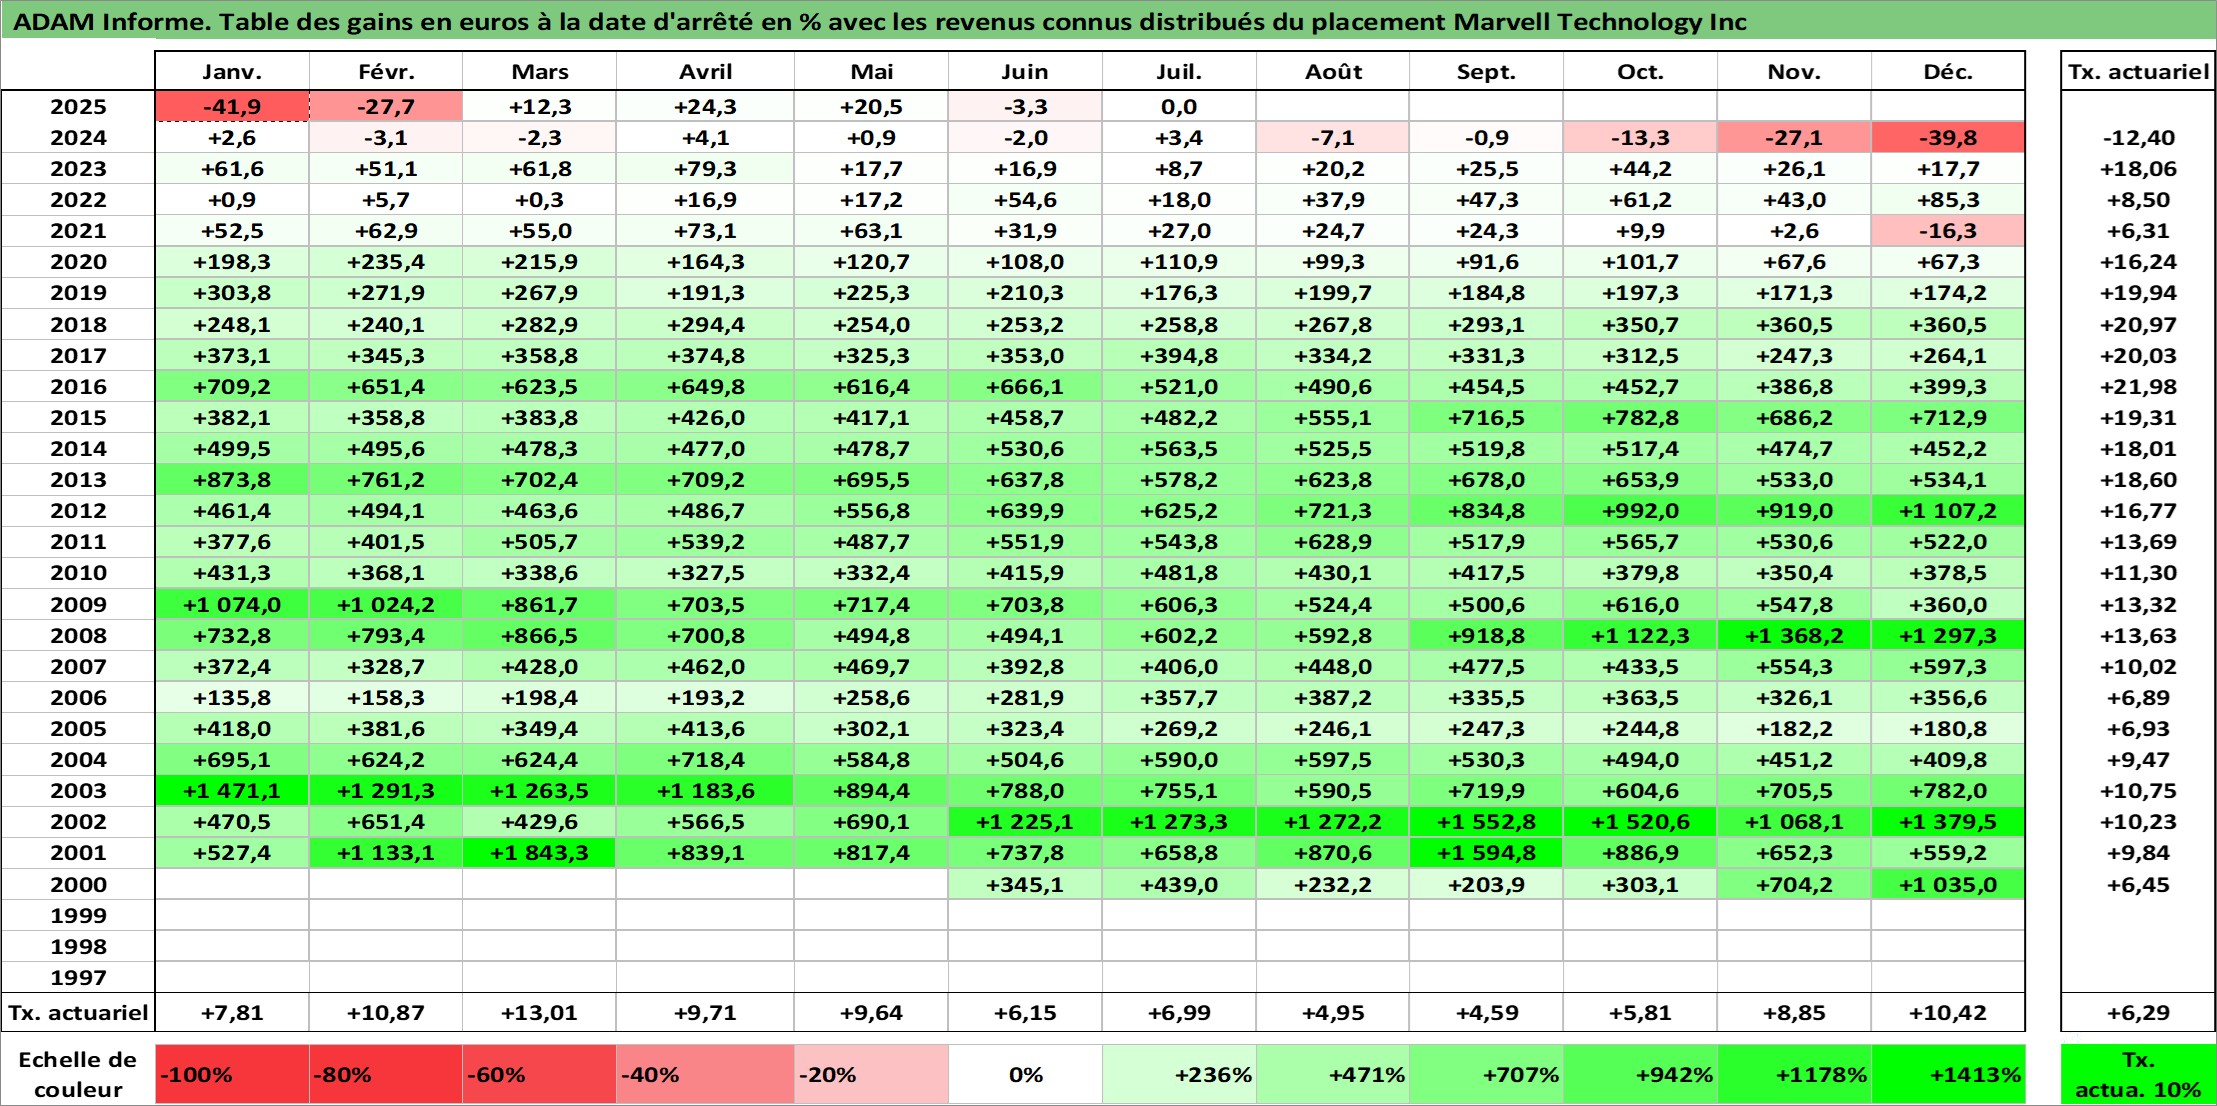
Task: Select the -27,1 cell for November 2024
Action: (1794, 138)
